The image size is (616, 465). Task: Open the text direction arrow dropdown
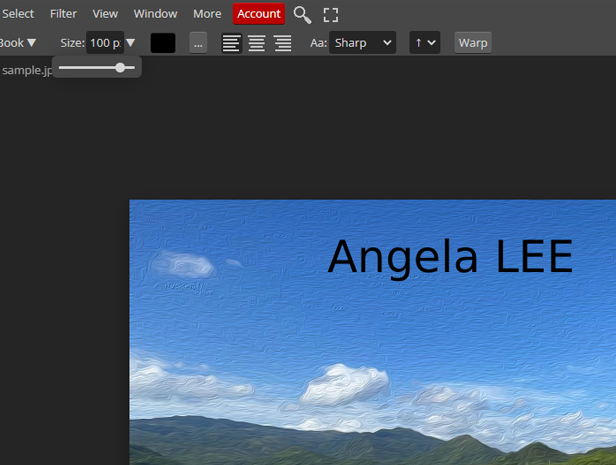(x=424, y=43)
